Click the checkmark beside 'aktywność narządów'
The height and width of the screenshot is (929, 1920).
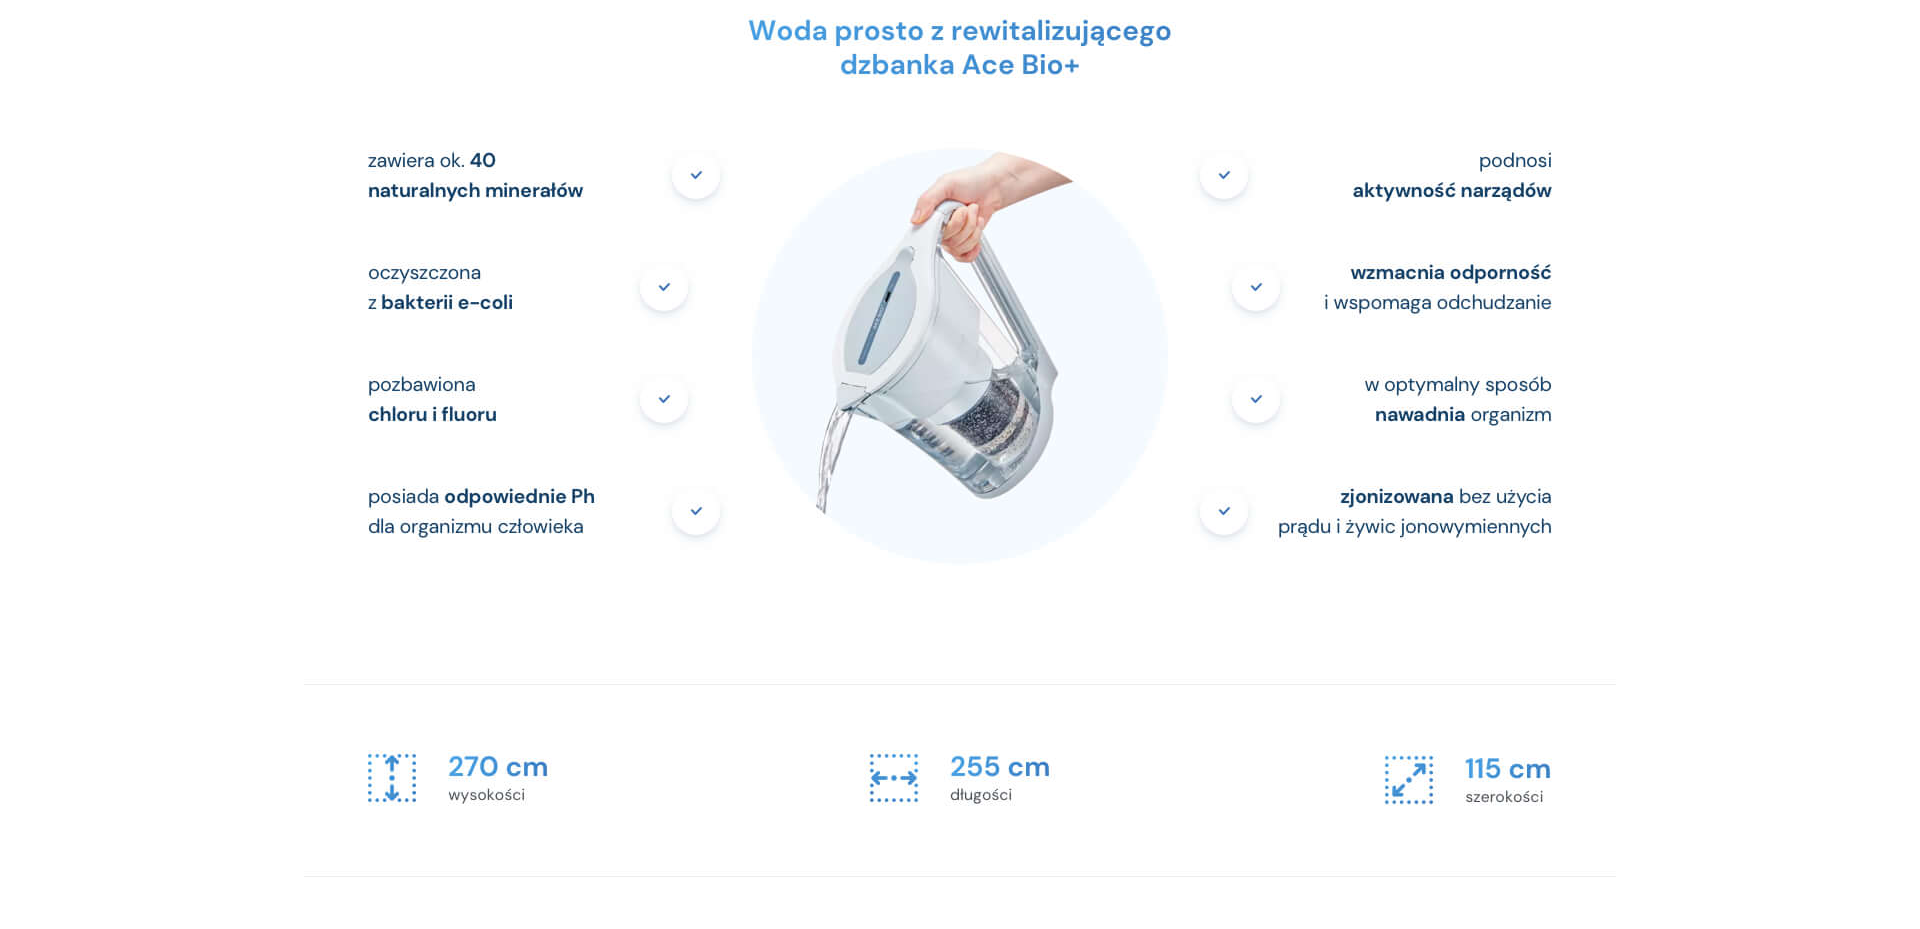(x=1224, y=175)
